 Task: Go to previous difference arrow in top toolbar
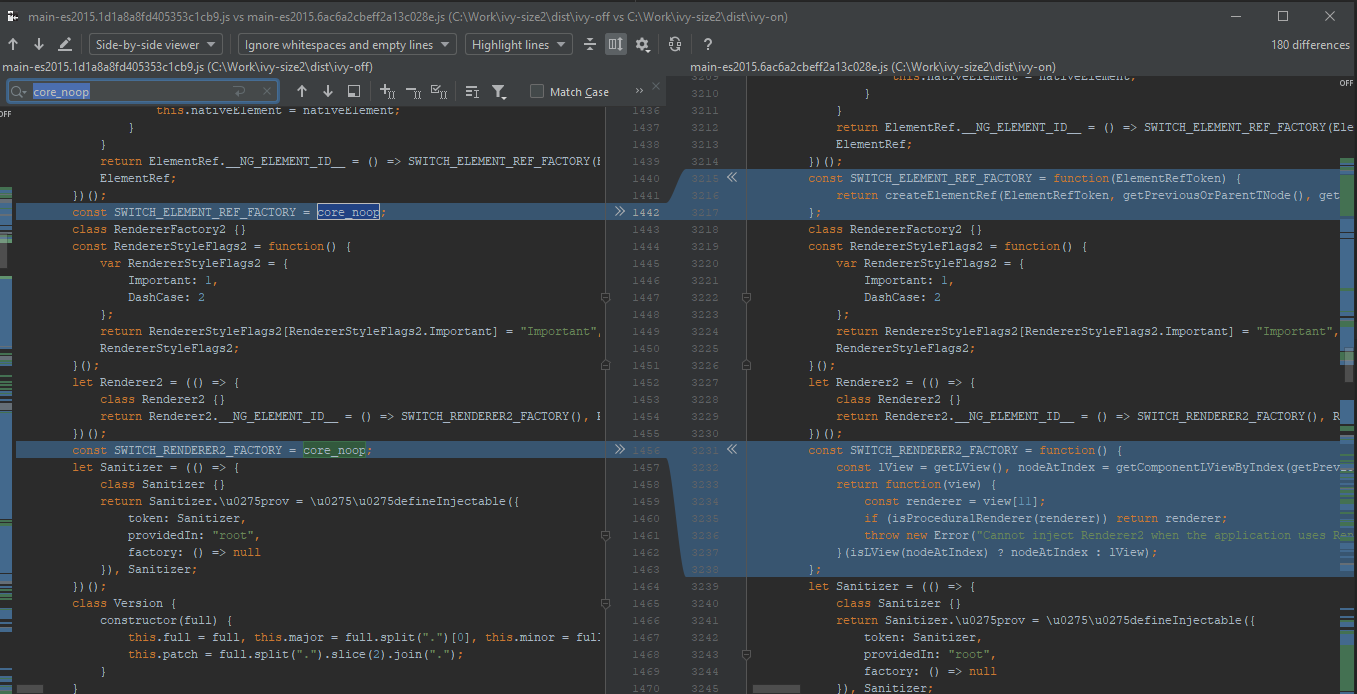pos(13,44)
